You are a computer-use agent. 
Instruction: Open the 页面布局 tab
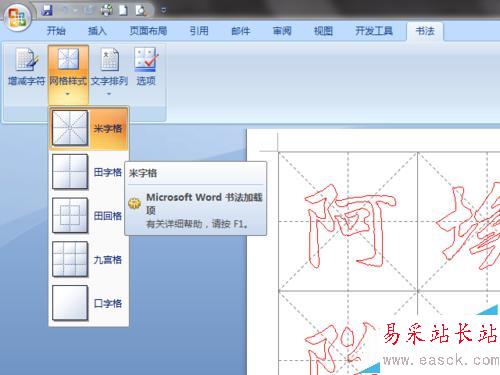pyautogui.click(x=148, y=31)
